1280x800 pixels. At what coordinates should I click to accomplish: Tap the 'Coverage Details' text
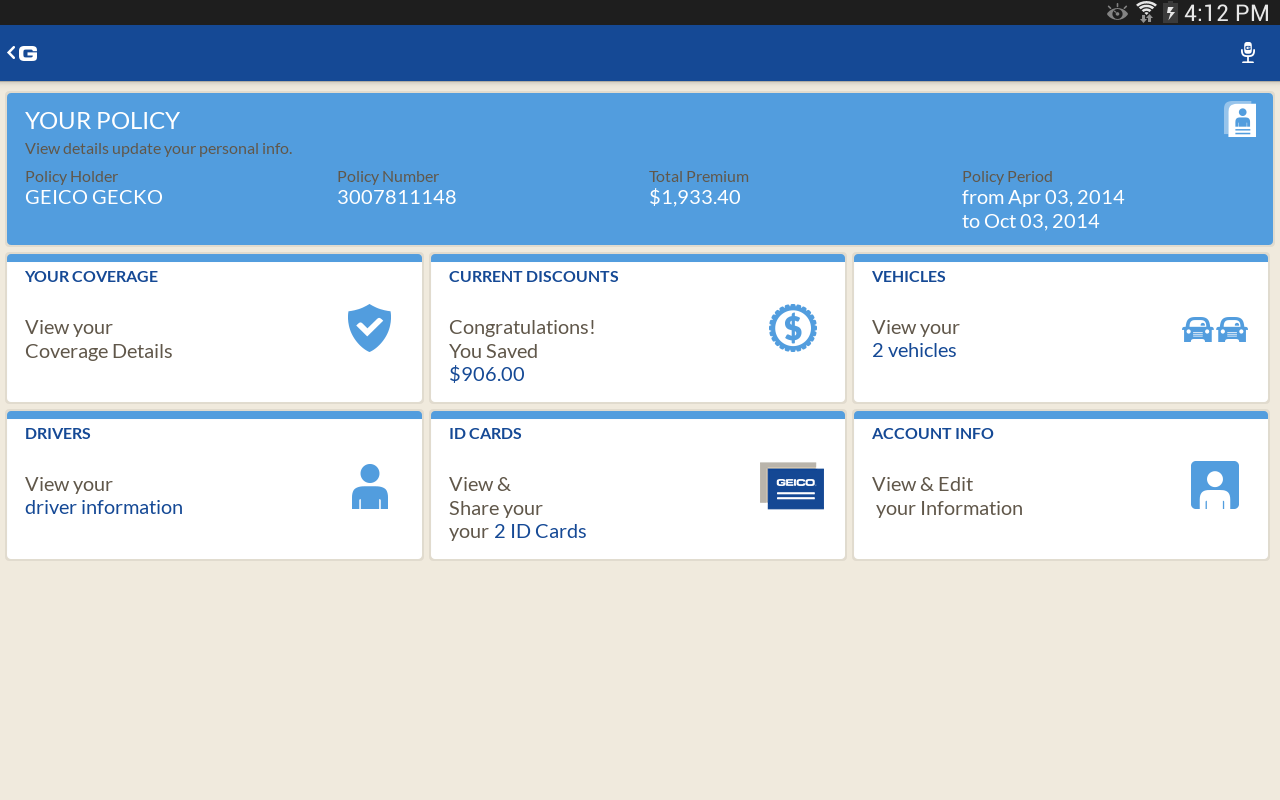99,351
